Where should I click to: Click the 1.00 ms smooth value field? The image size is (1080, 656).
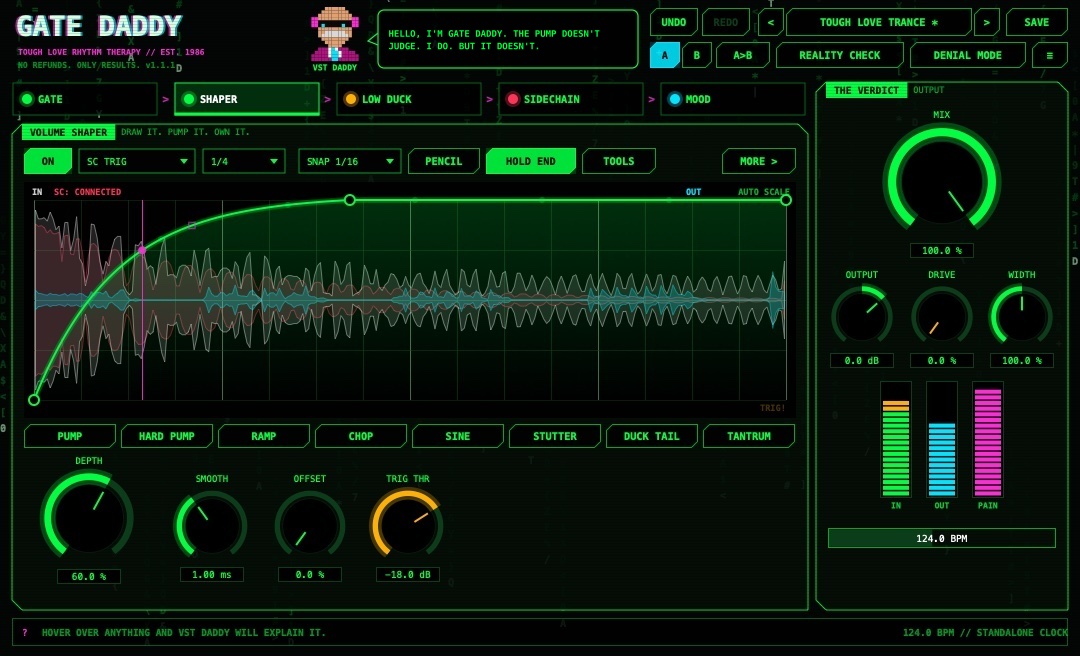[211, 574]
